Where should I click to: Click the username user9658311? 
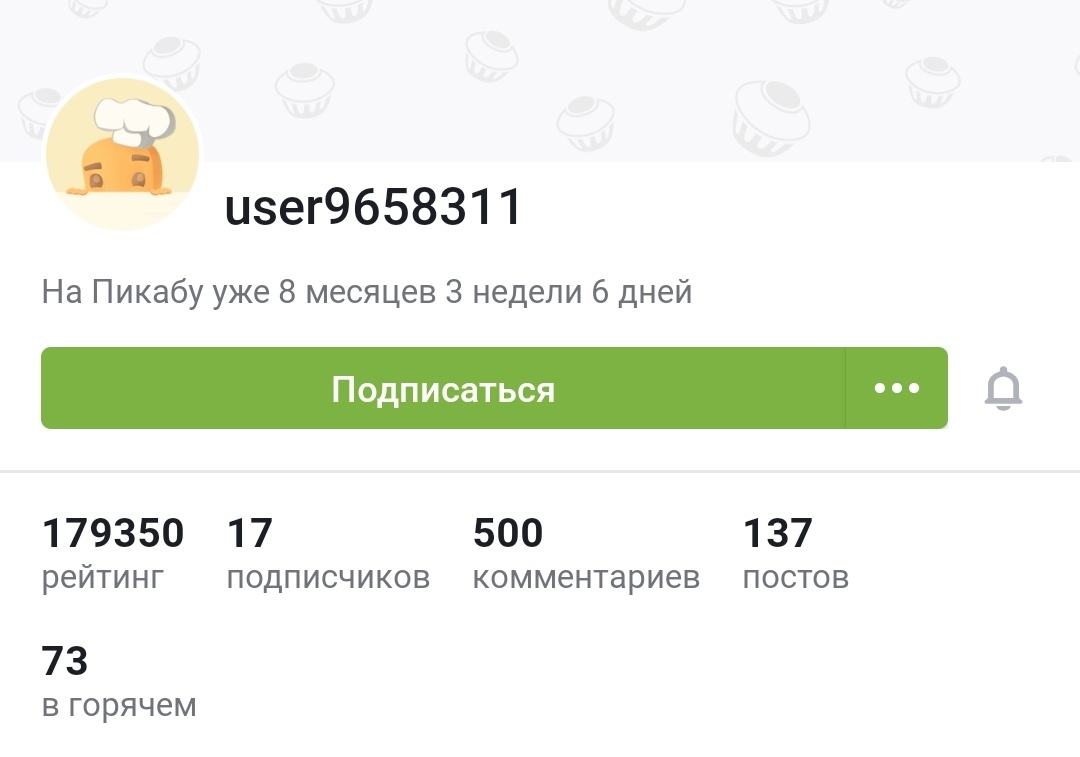(374, 208)
